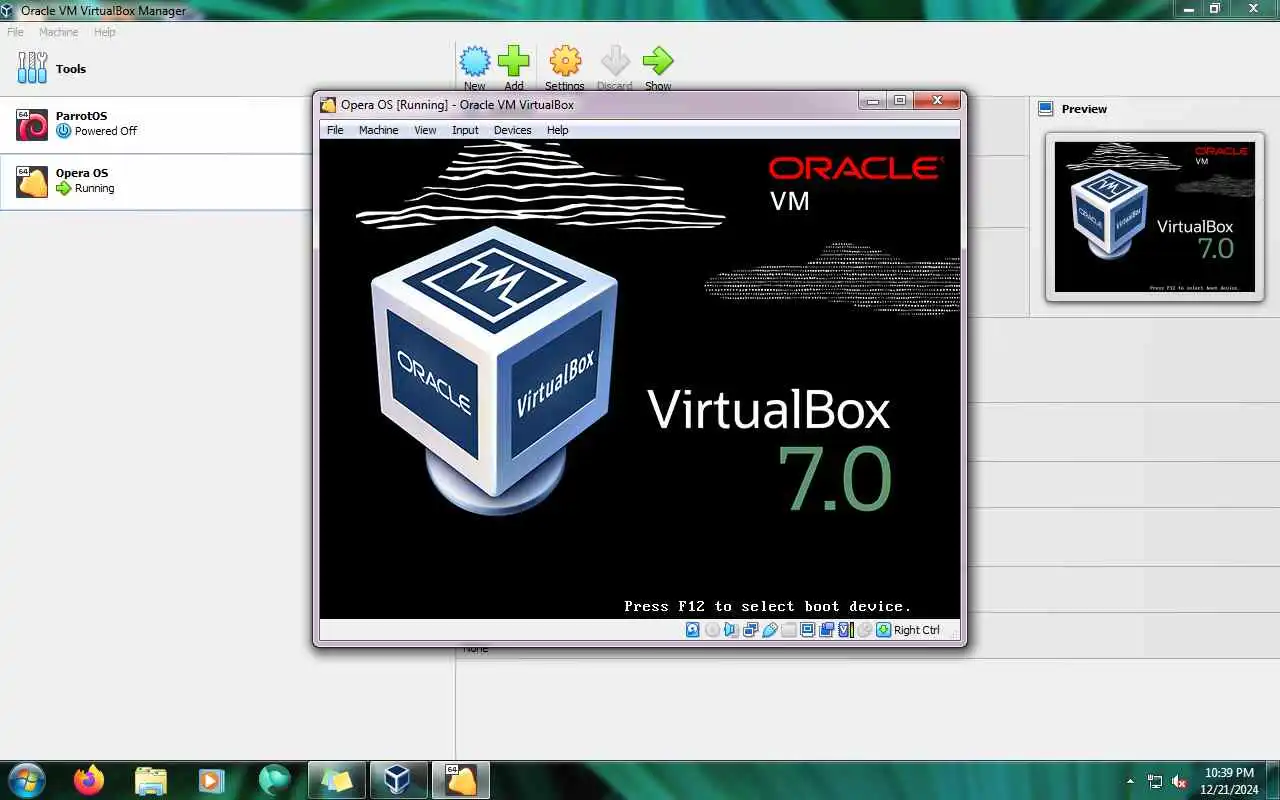Click the volume icon in system tray
1280x800 pixels.
pyautogui.click(x=1180, y=781)
